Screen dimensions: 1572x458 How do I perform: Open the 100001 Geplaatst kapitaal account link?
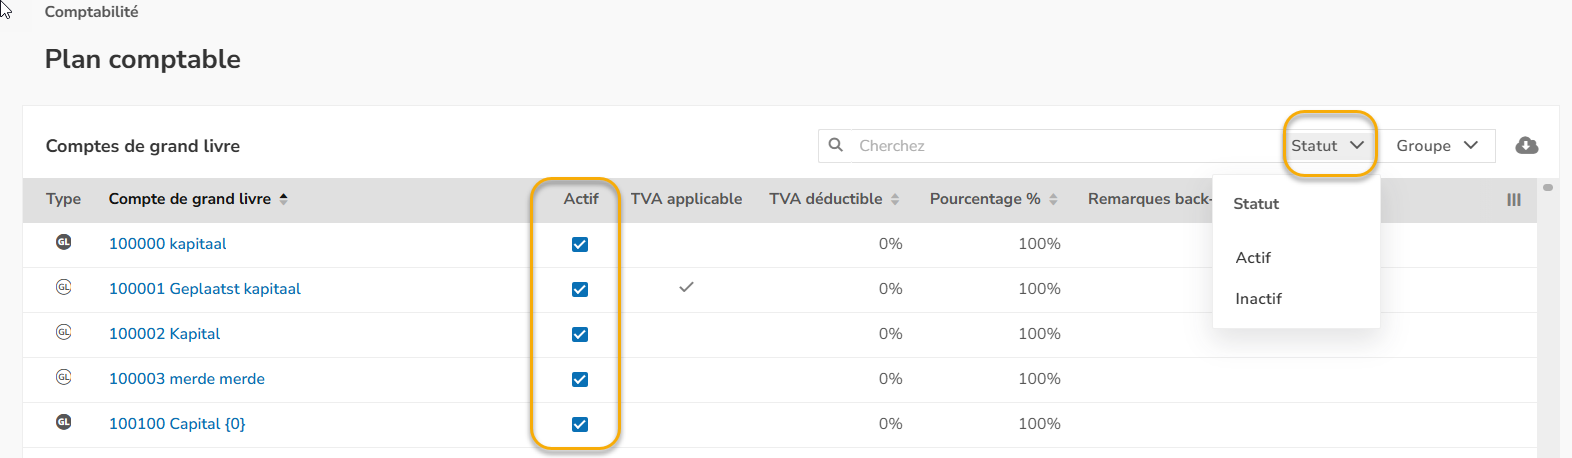coord(205,289)
